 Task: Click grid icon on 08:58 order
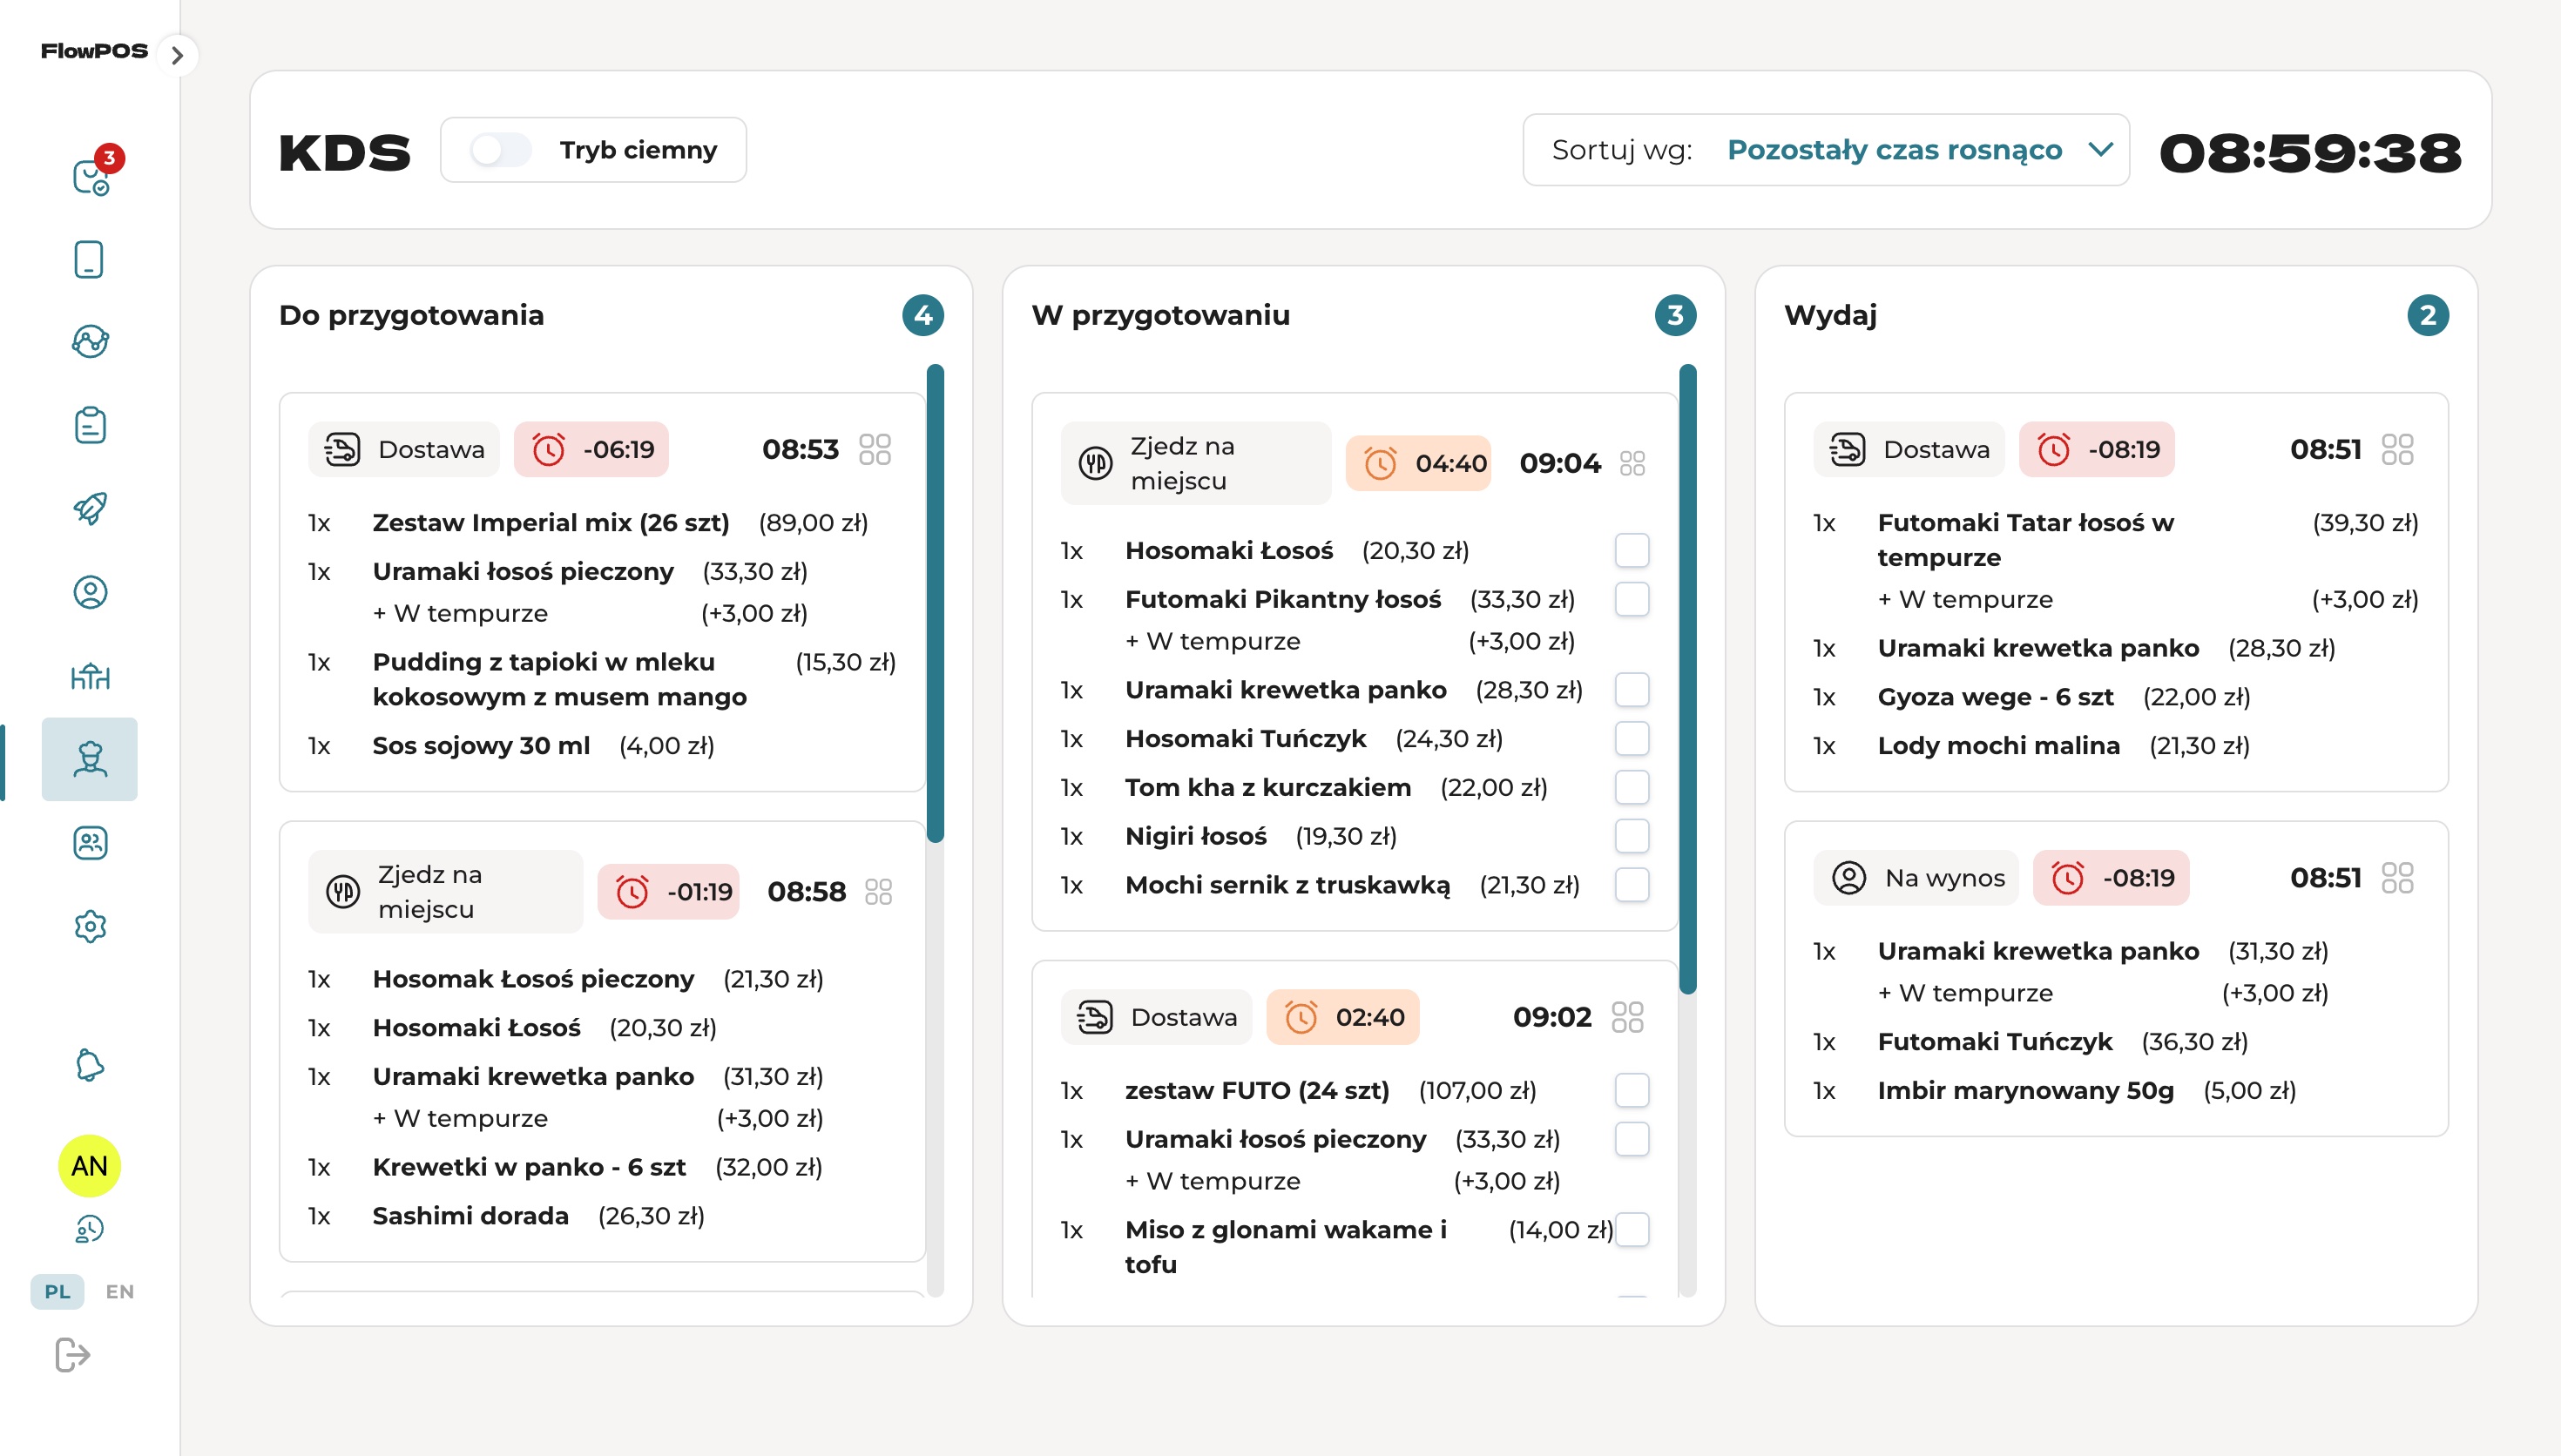878,891
